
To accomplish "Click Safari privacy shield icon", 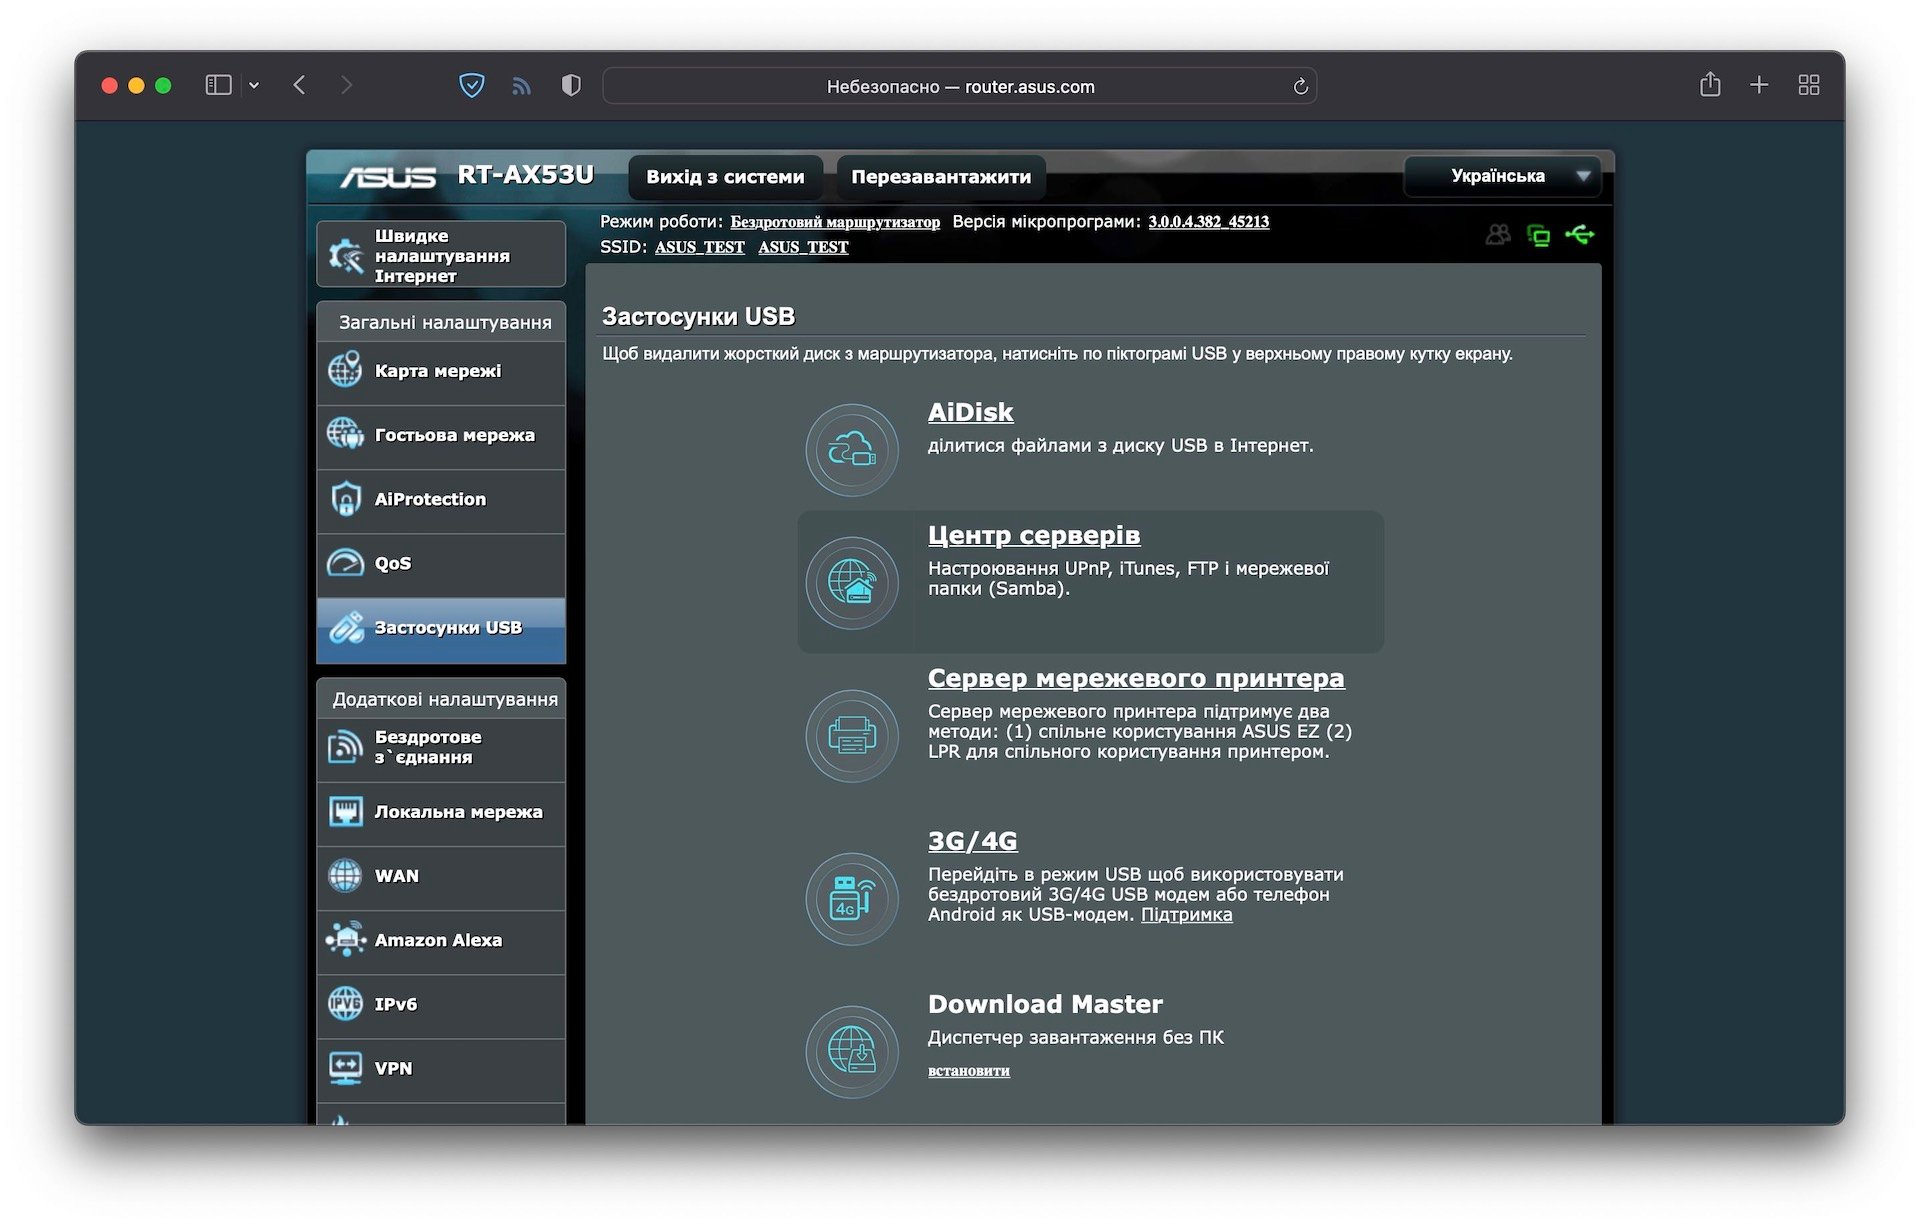I will [471, 86].
